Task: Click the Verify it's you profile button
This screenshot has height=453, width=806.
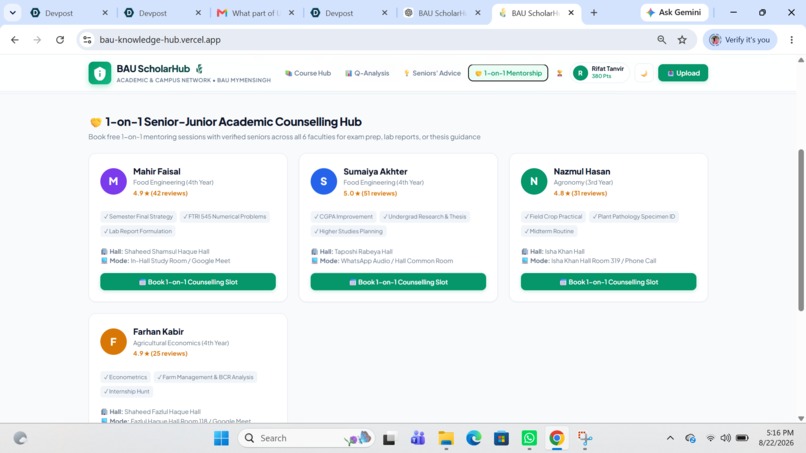Action: pyautogui.click(x=740, y=40)
